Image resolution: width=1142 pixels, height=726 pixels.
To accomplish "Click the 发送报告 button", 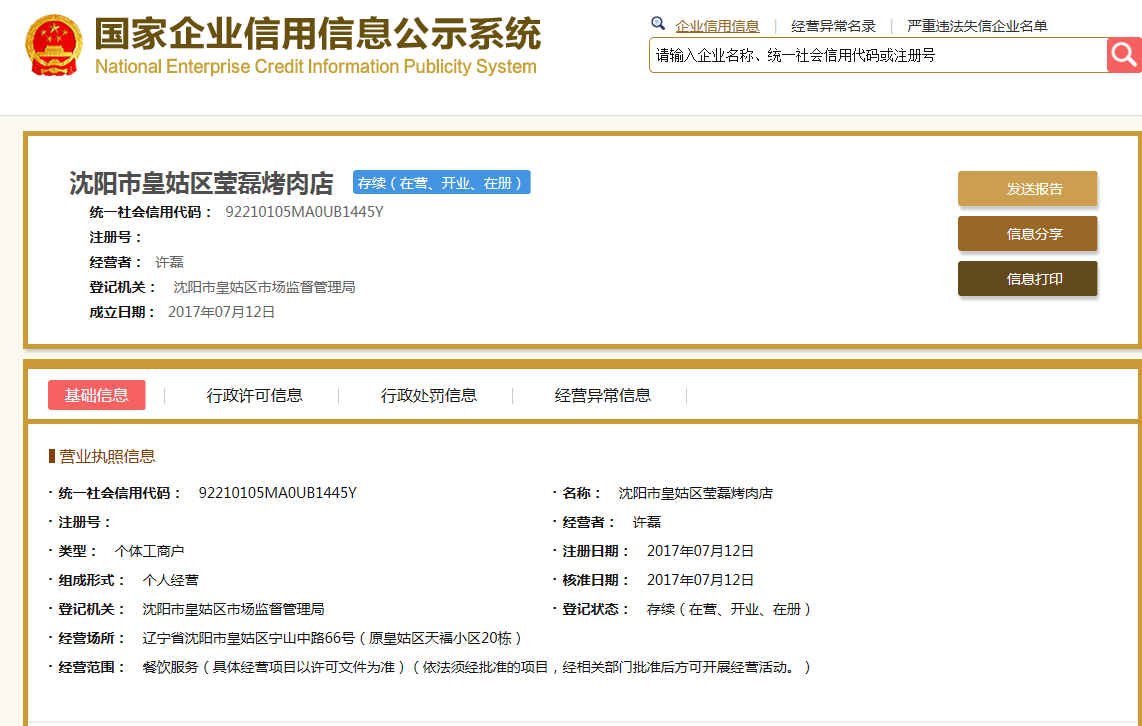I will (1027, 189).
